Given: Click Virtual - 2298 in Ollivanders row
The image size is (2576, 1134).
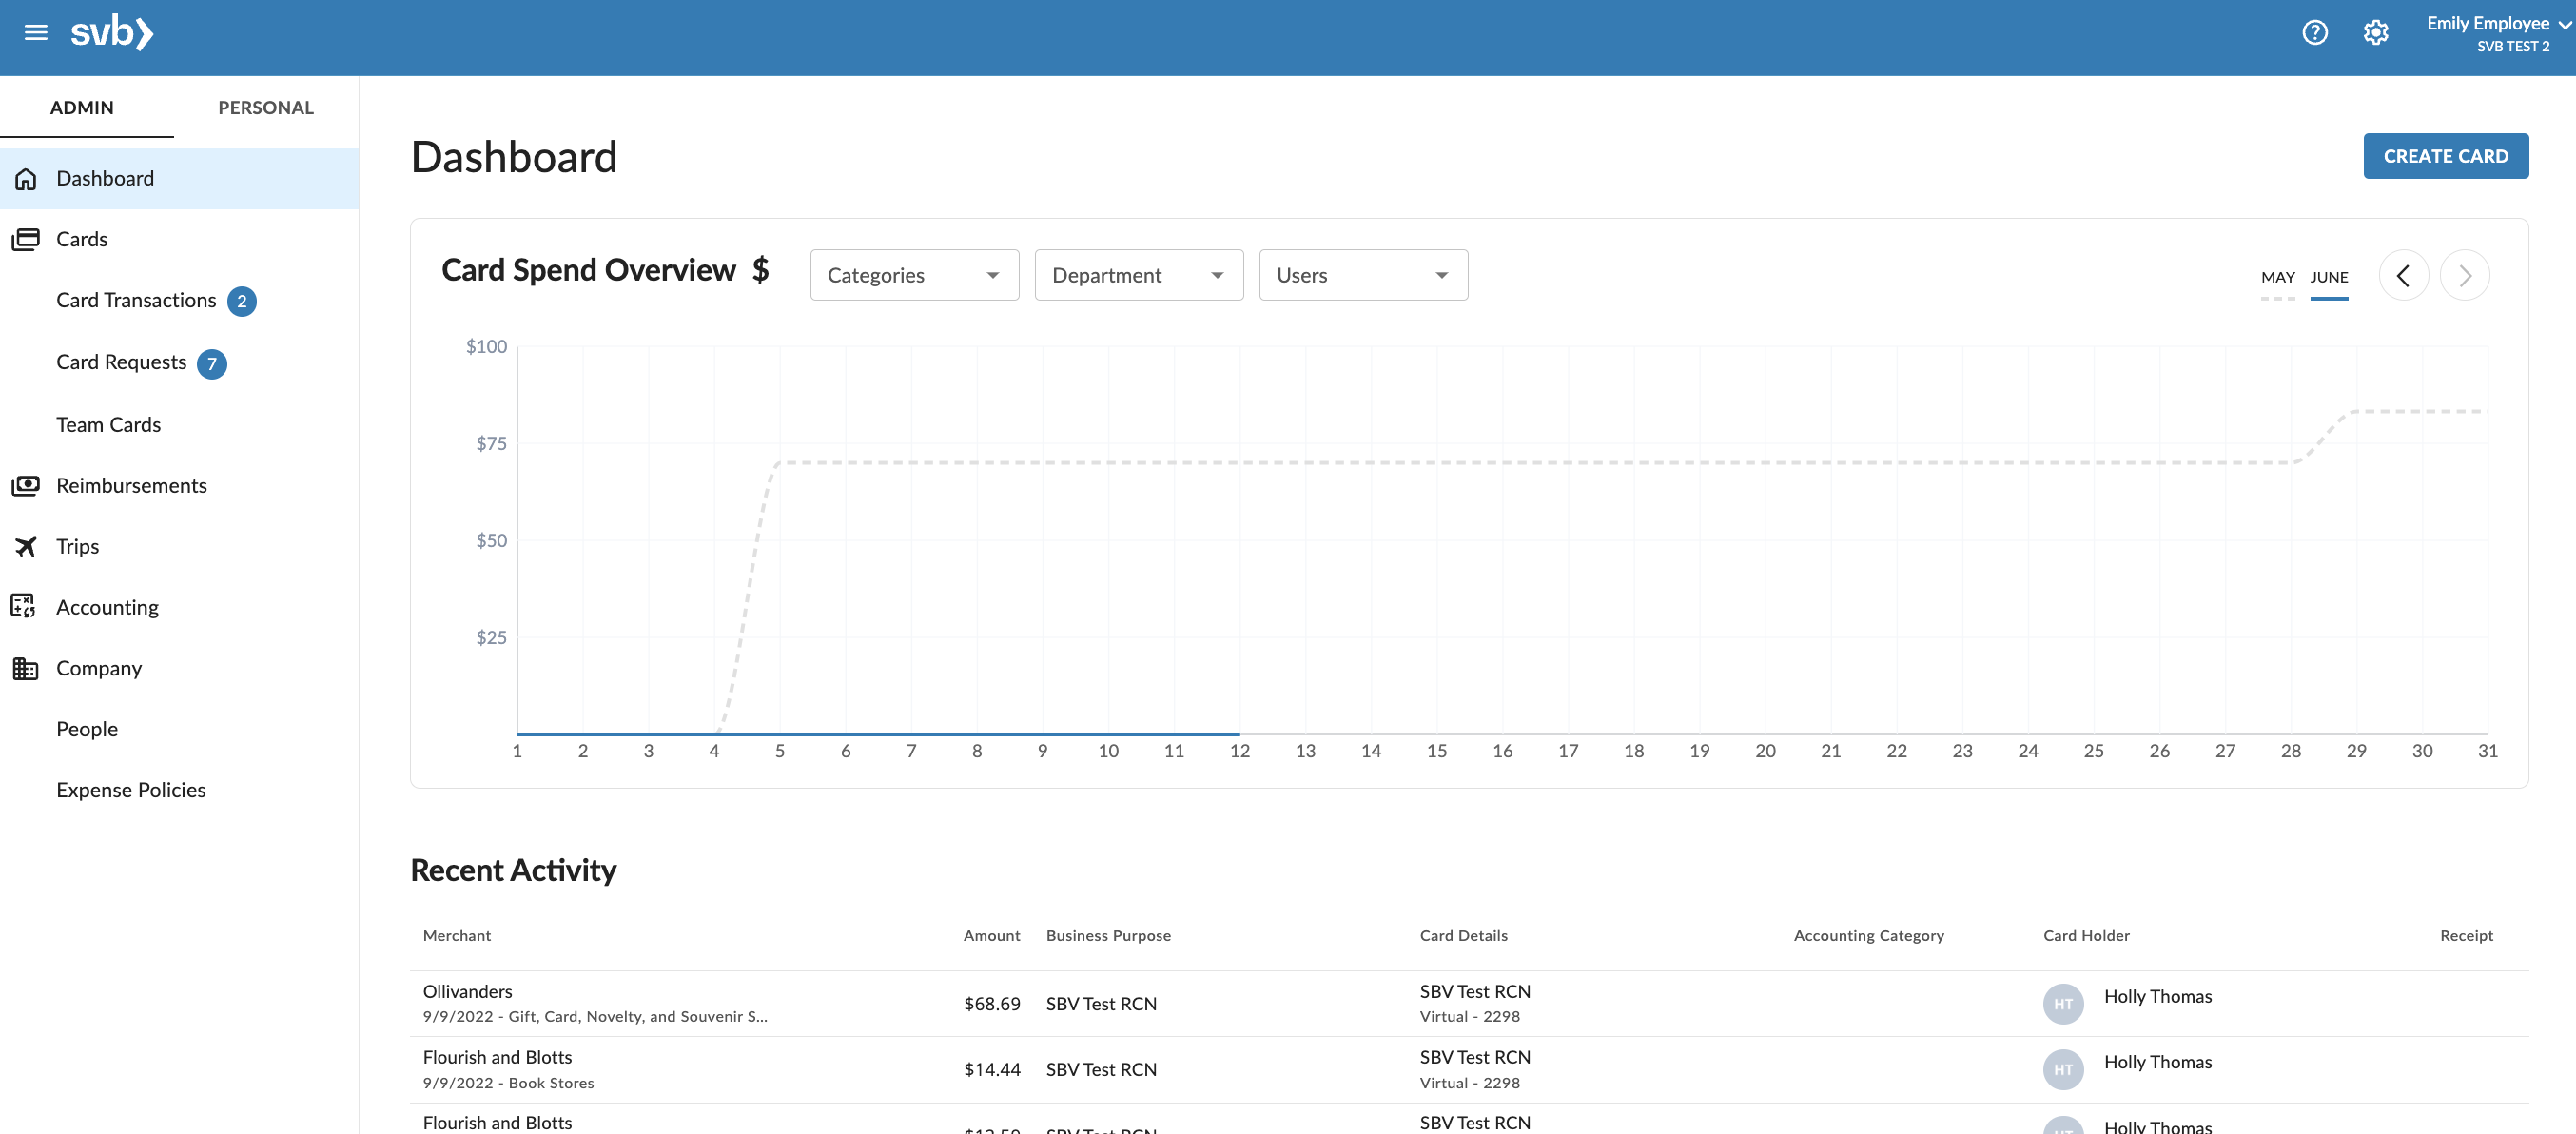Looking at the screenshot, I should pos(1469,1017).
